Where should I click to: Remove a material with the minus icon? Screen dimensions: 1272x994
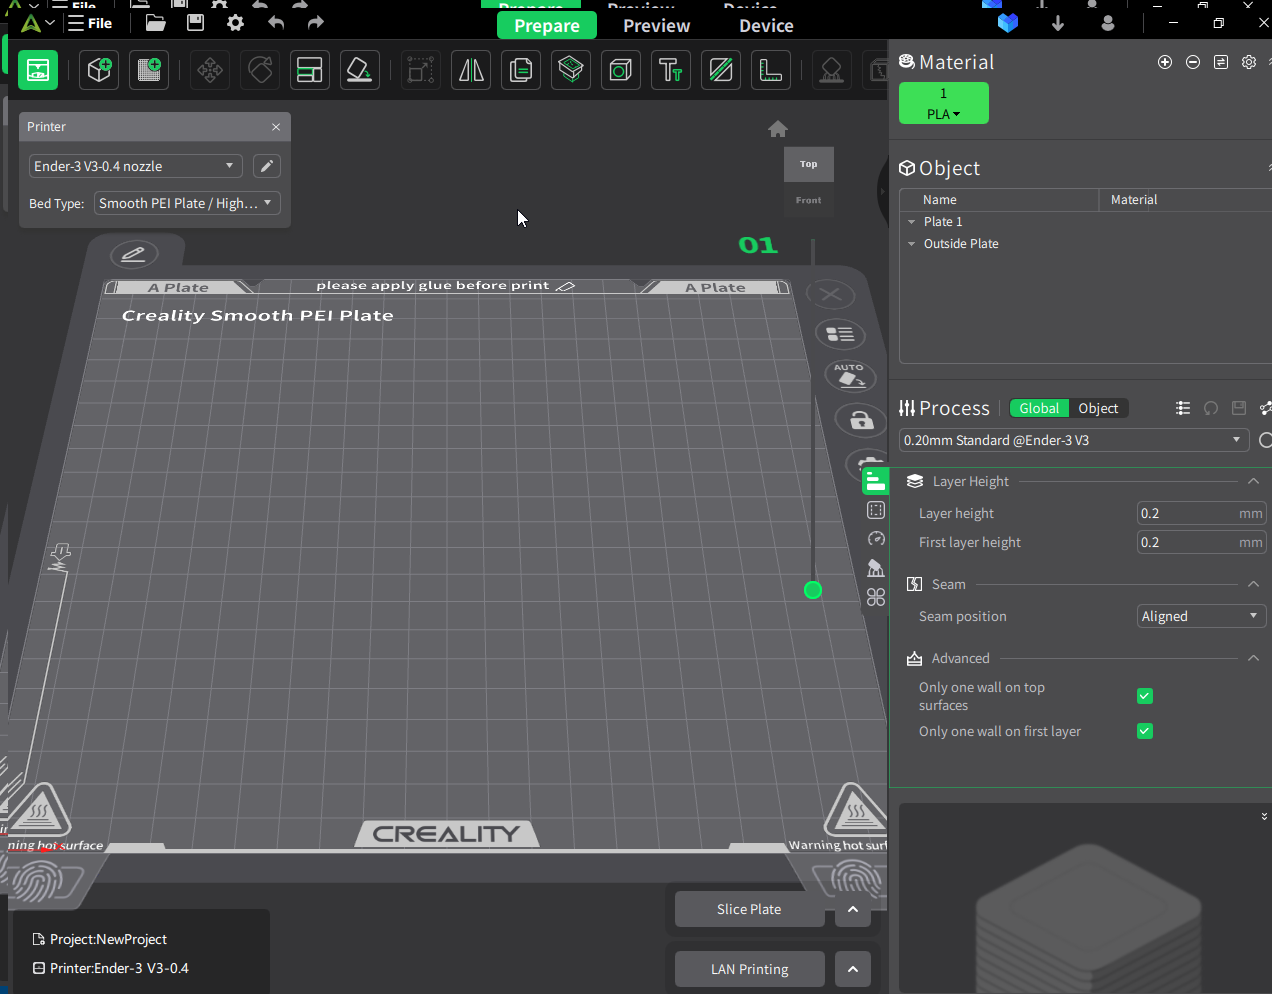tap(1193, 62)
